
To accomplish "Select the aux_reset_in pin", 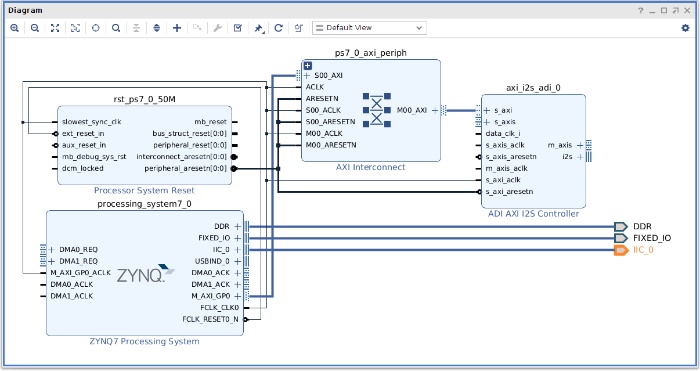I will click(84, 145).
